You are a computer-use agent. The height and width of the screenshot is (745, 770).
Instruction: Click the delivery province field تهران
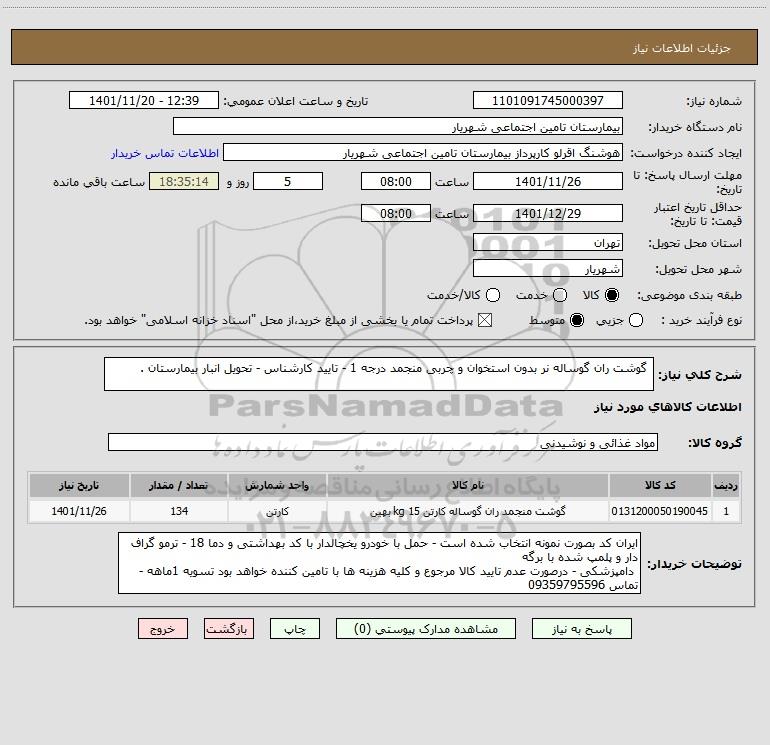(548, 242)
